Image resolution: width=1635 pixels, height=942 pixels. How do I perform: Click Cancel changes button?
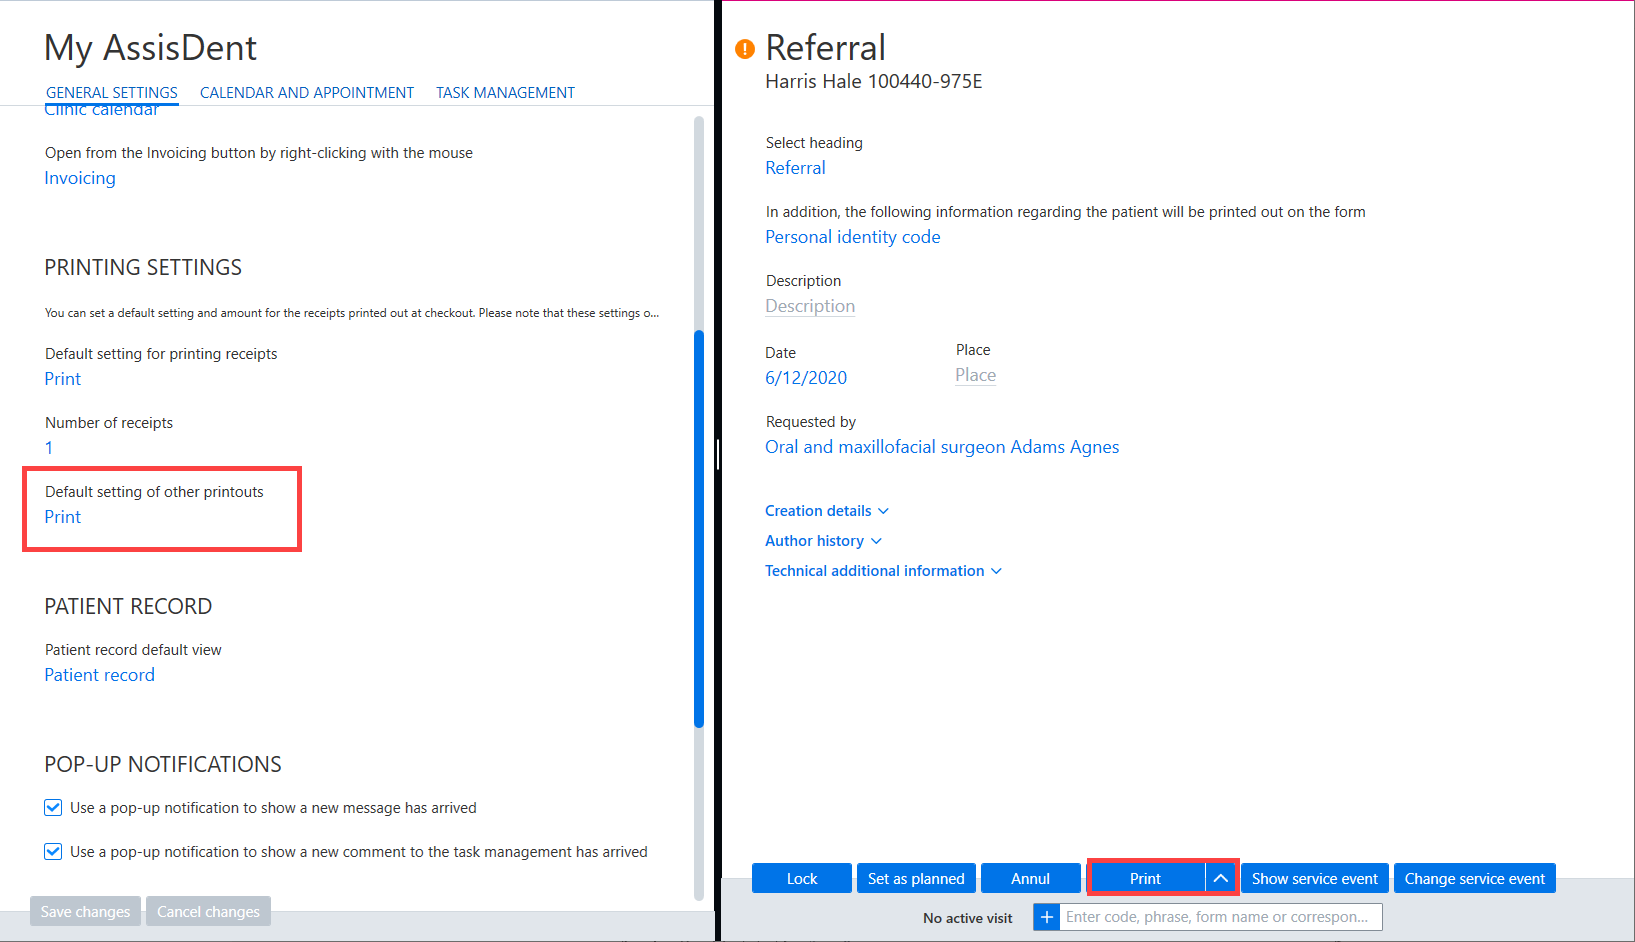point(208,911)
